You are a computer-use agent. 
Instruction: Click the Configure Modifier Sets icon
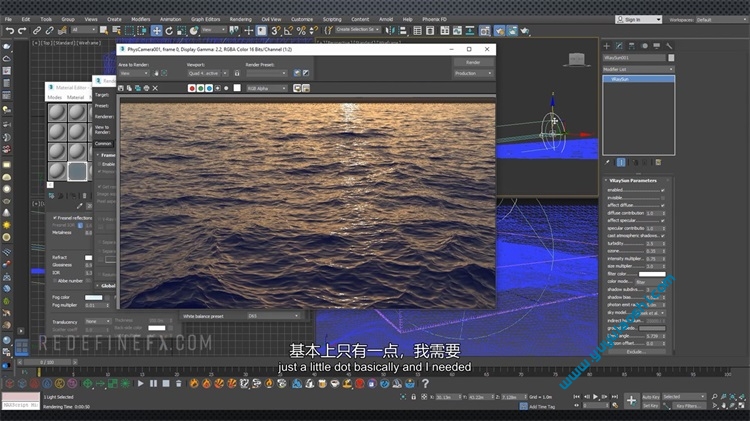(x=658, y=163)
